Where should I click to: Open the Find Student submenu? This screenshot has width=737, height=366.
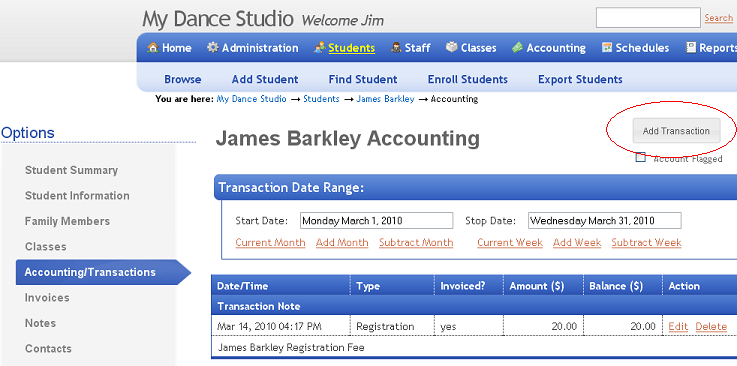(x=363, y=79)
